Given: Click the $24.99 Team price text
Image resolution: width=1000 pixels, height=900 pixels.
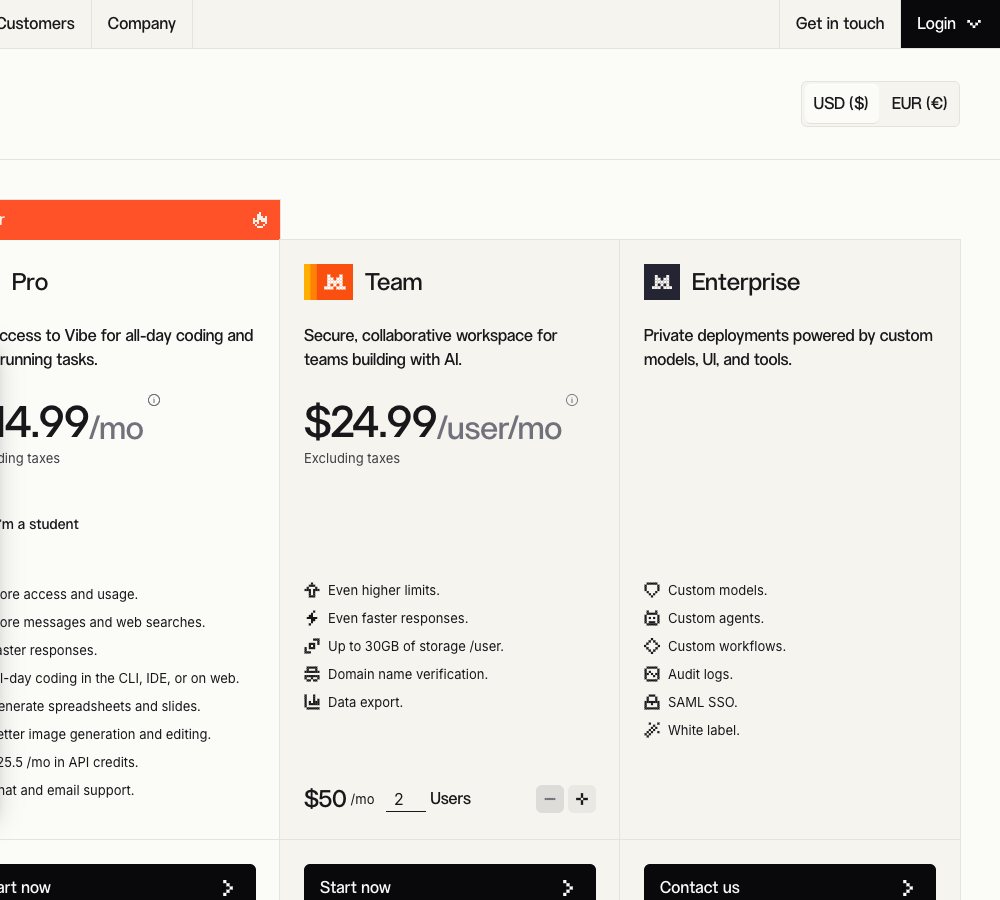Looking at the screenshot, I should pyautogui.click(x=370, y=422).
